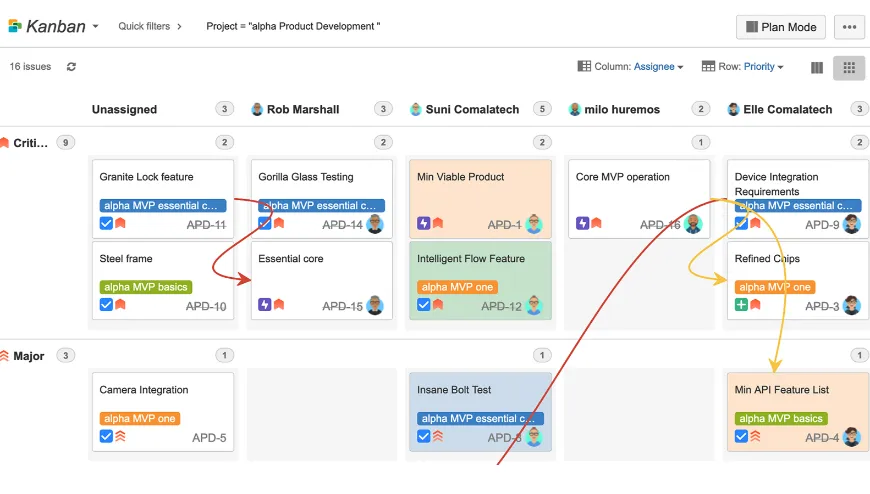Click the Plan Mode button
This screenshot has height=494, width=870.
(780, 27)
